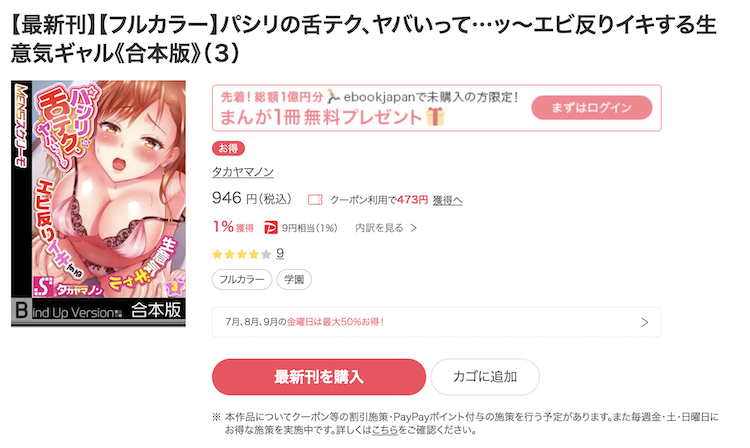Click the yellow star rating icons
The width and height of the screenshot is (750, 448).
click(242, 254)
